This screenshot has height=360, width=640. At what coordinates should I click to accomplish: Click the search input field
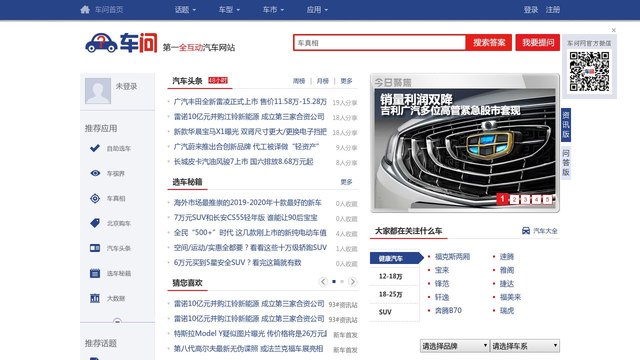click(380, 42)
